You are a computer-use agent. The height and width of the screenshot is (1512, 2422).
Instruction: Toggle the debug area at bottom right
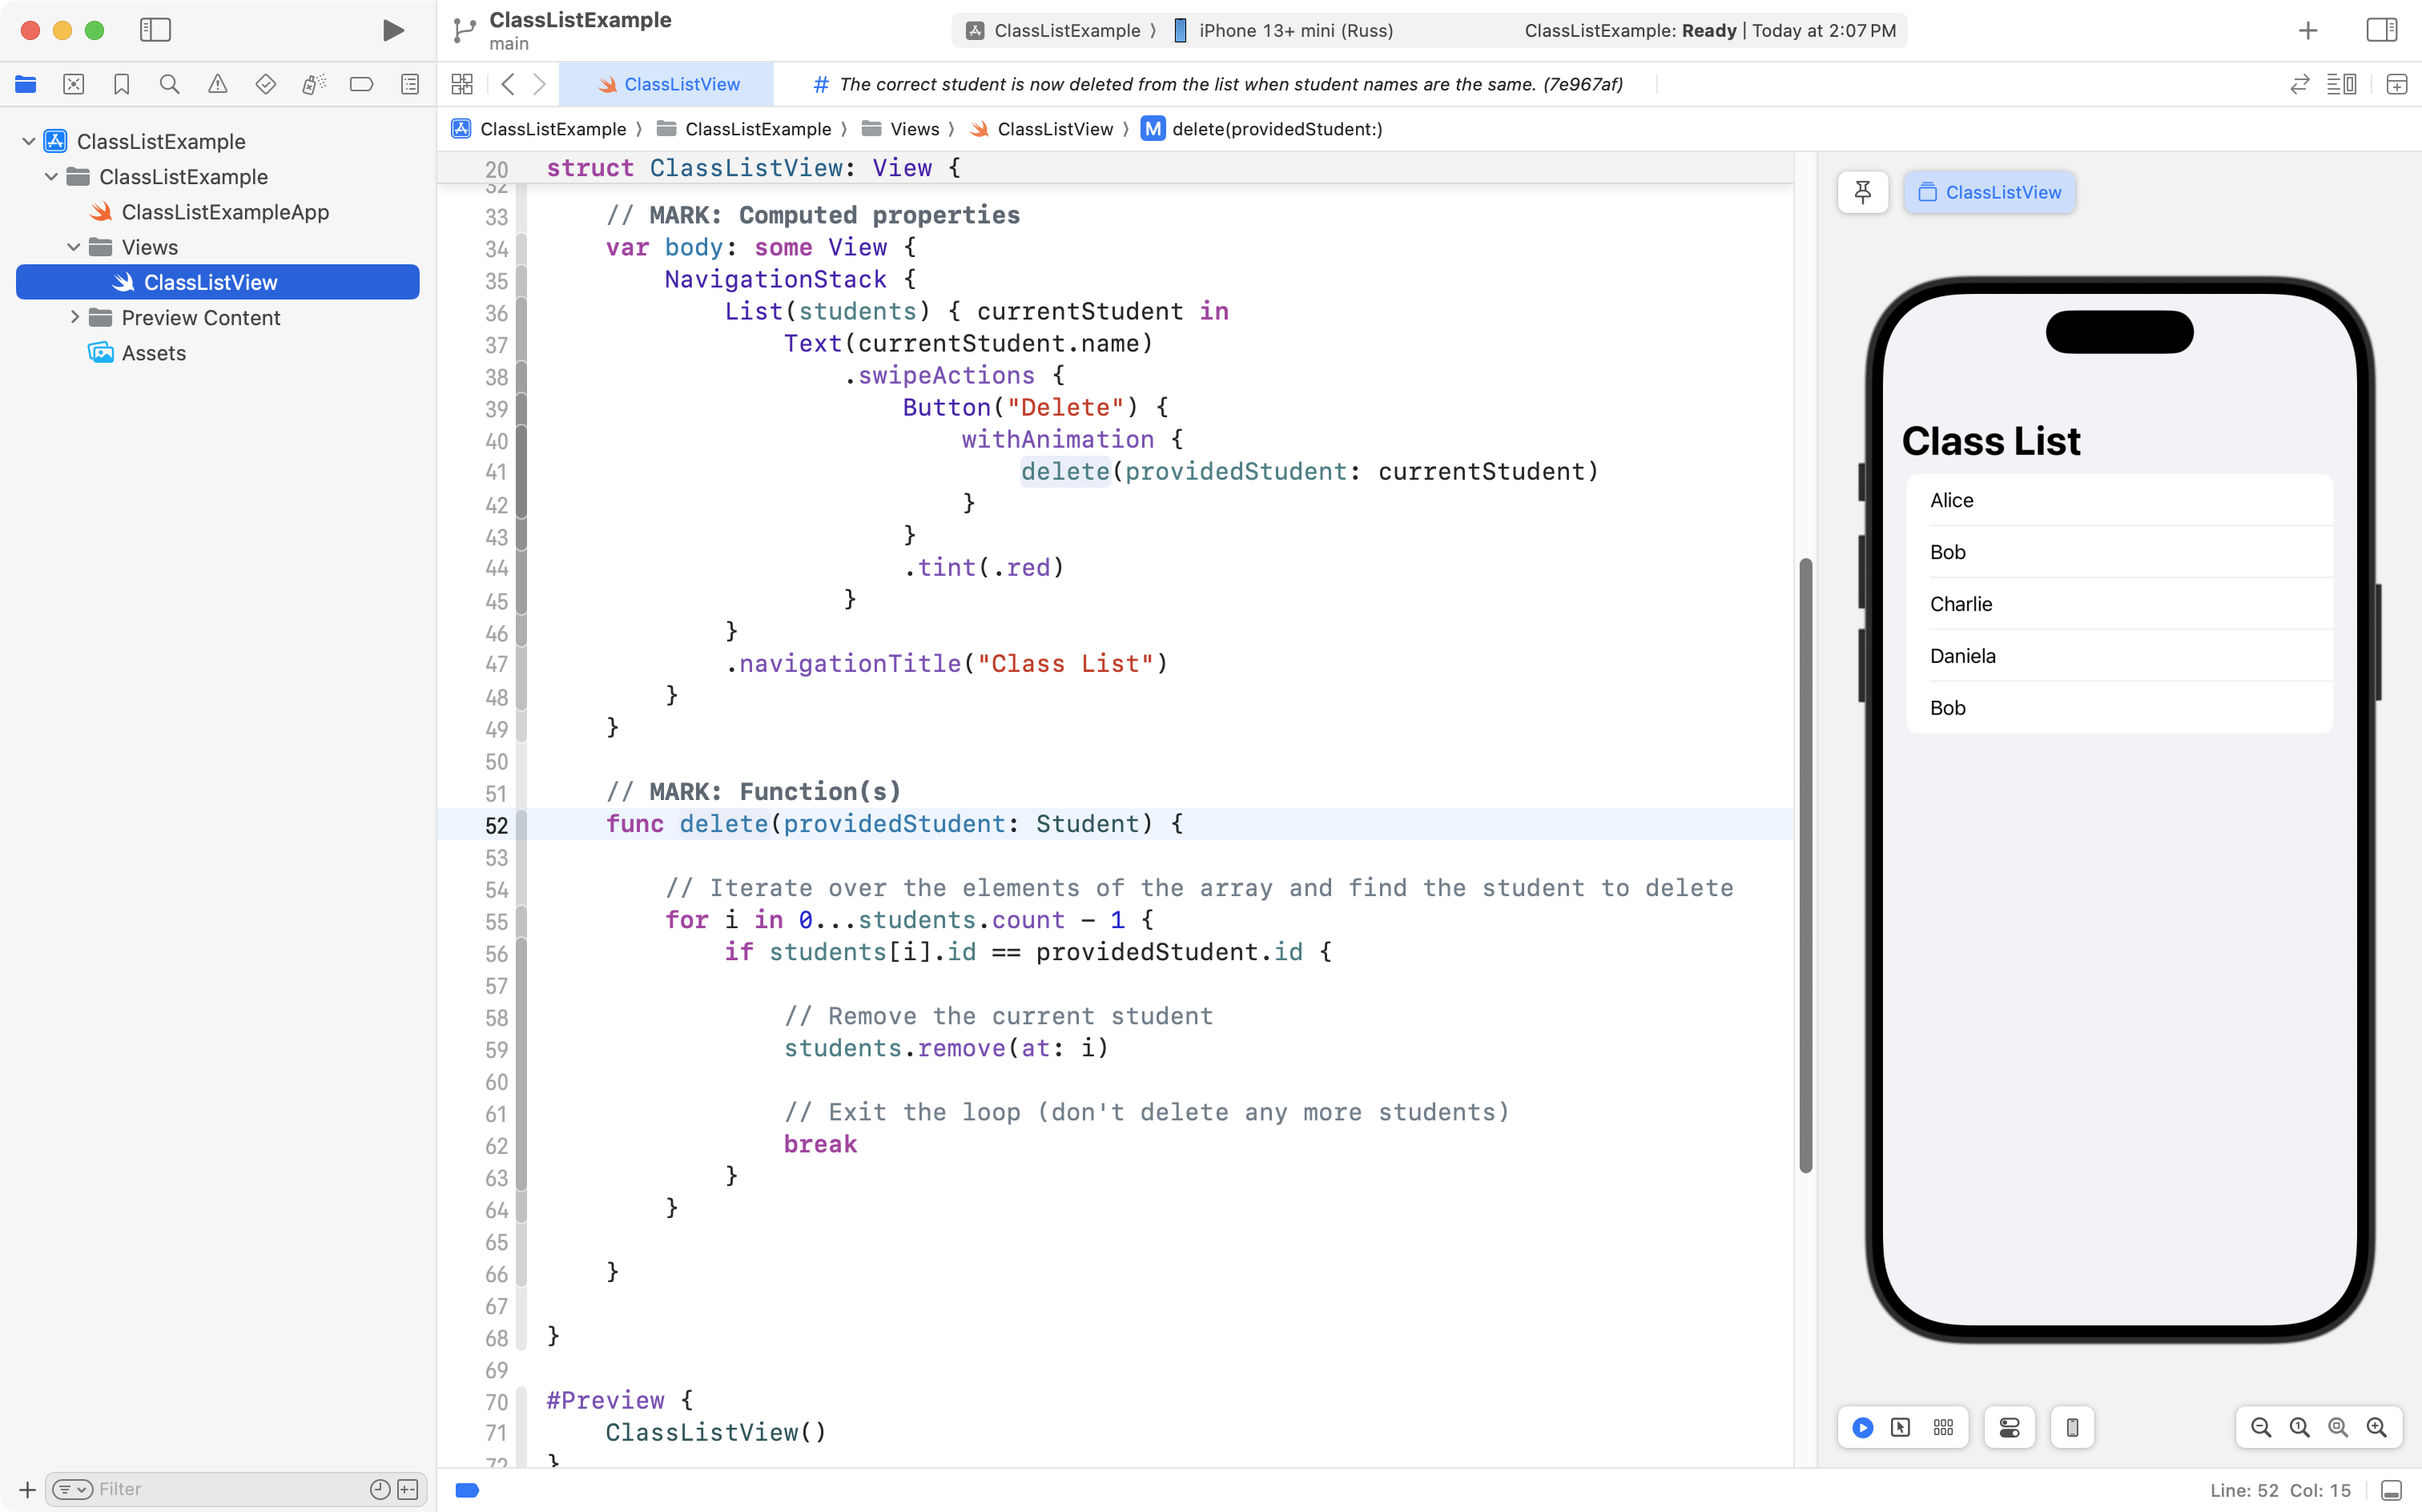[2391, 1490]
